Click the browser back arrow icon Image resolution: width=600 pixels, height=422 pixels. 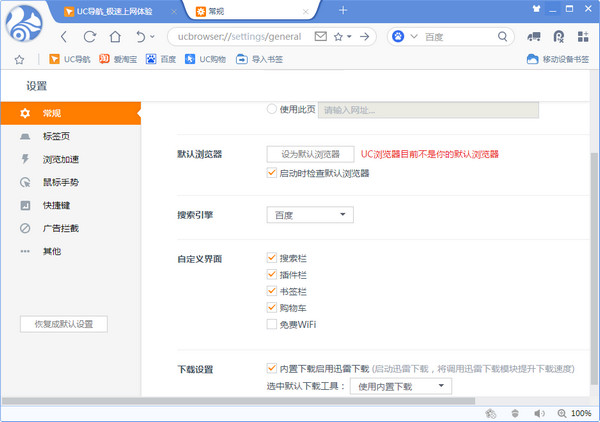tap(64, 36)
